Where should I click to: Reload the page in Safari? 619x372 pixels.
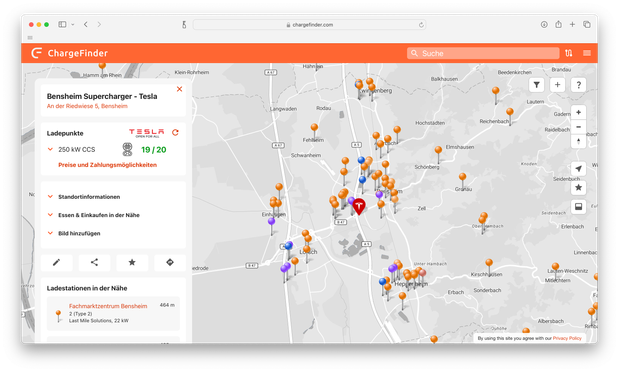(x=421, y=24)
